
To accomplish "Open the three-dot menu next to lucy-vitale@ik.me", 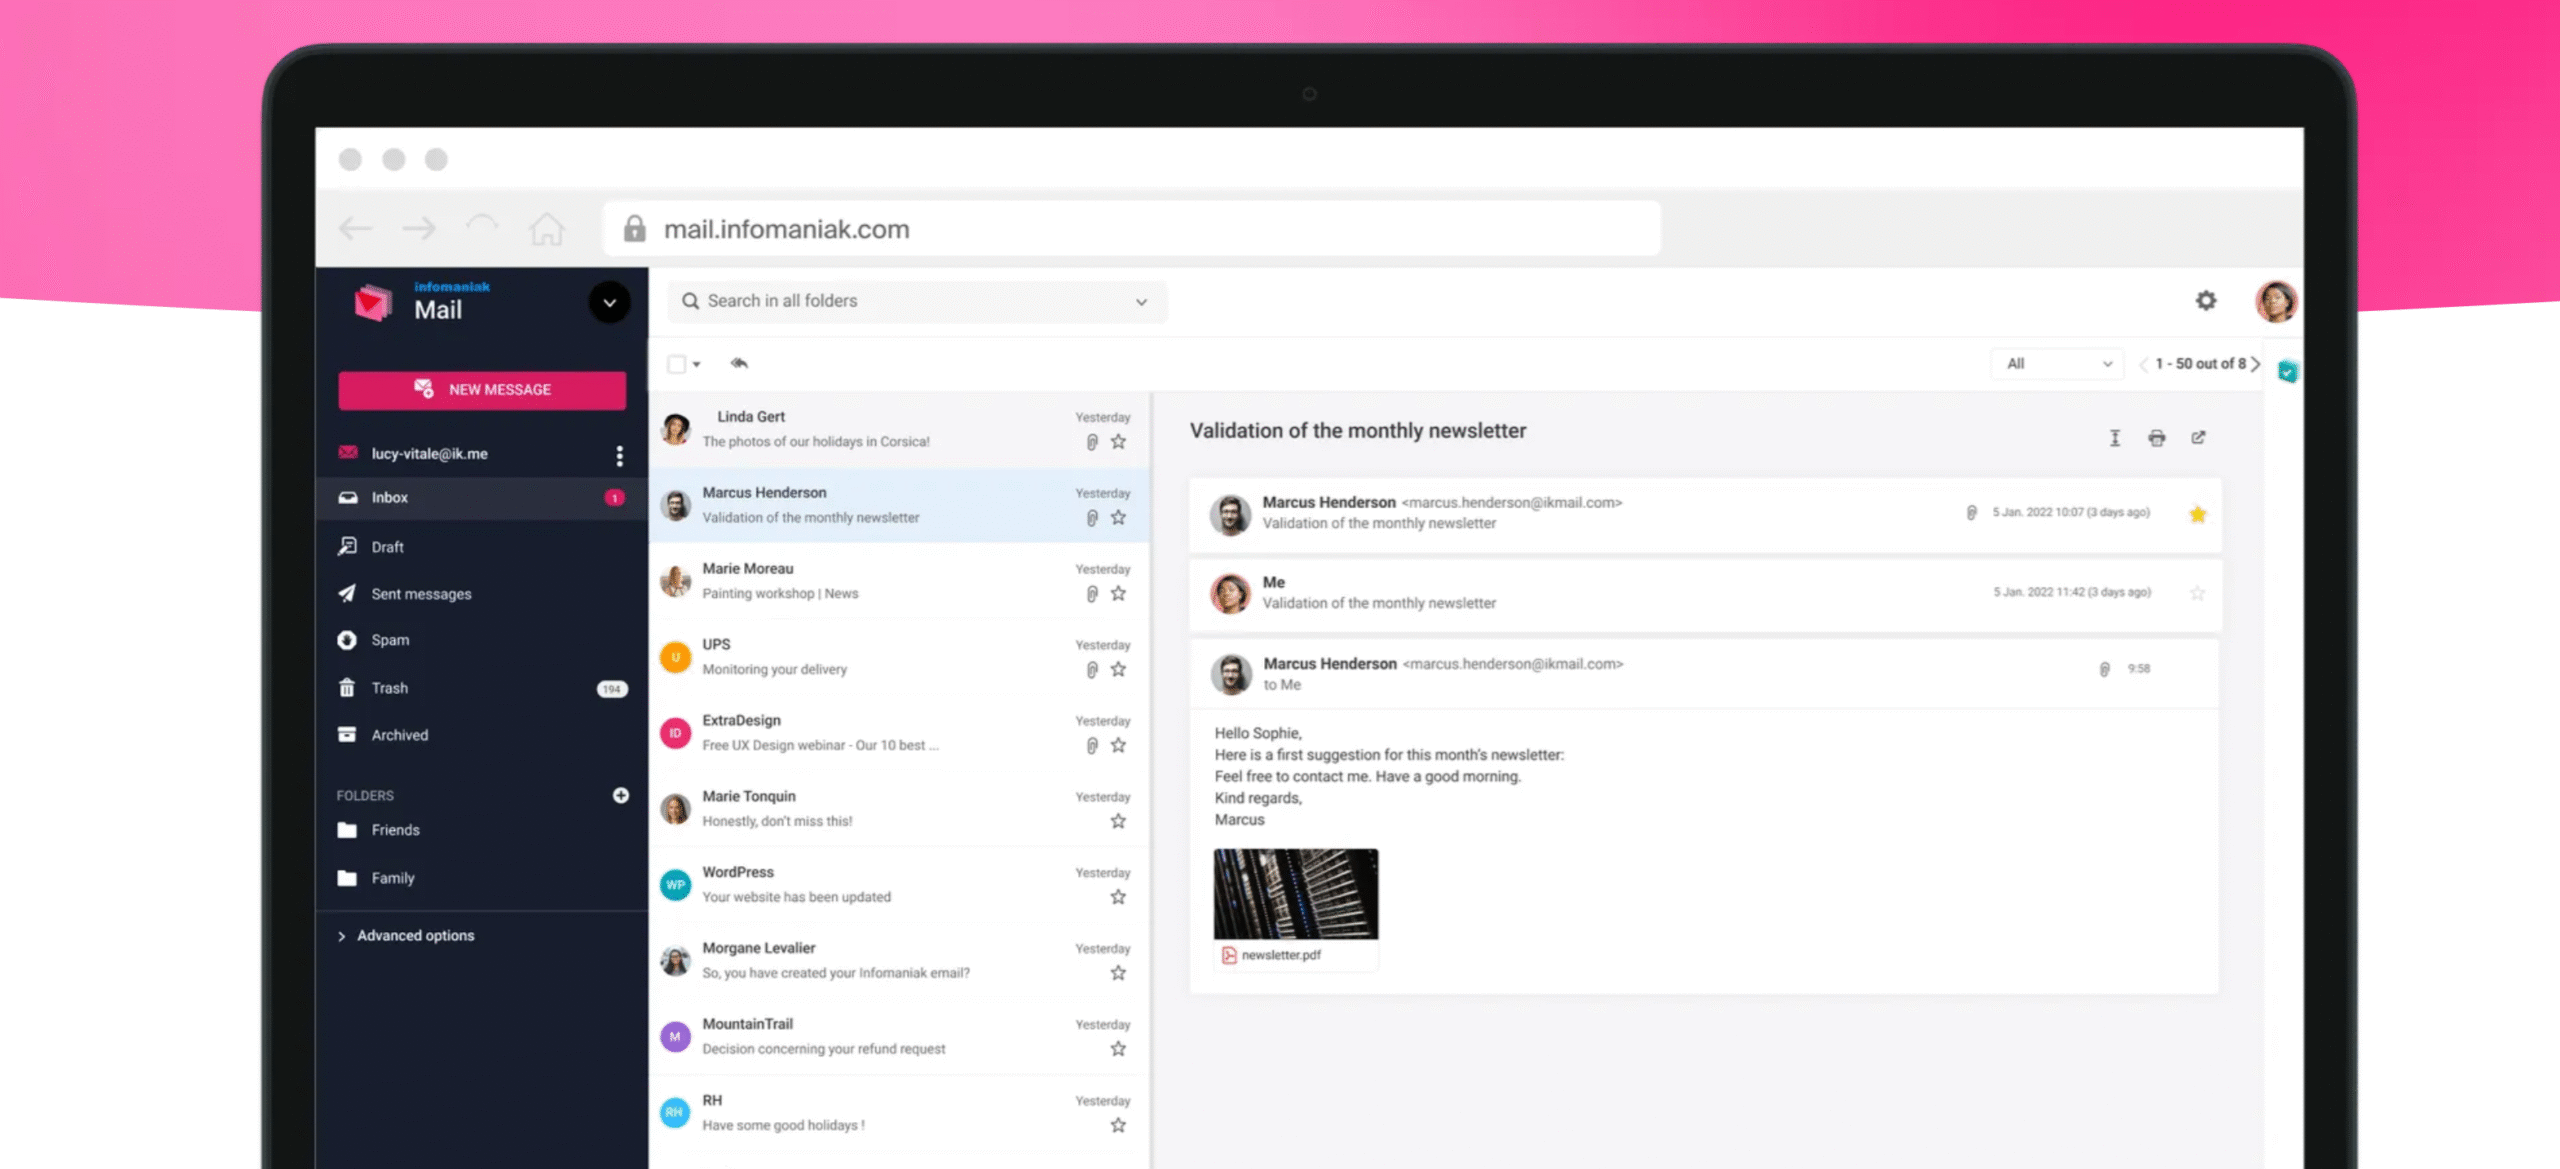I will (620, 455).
